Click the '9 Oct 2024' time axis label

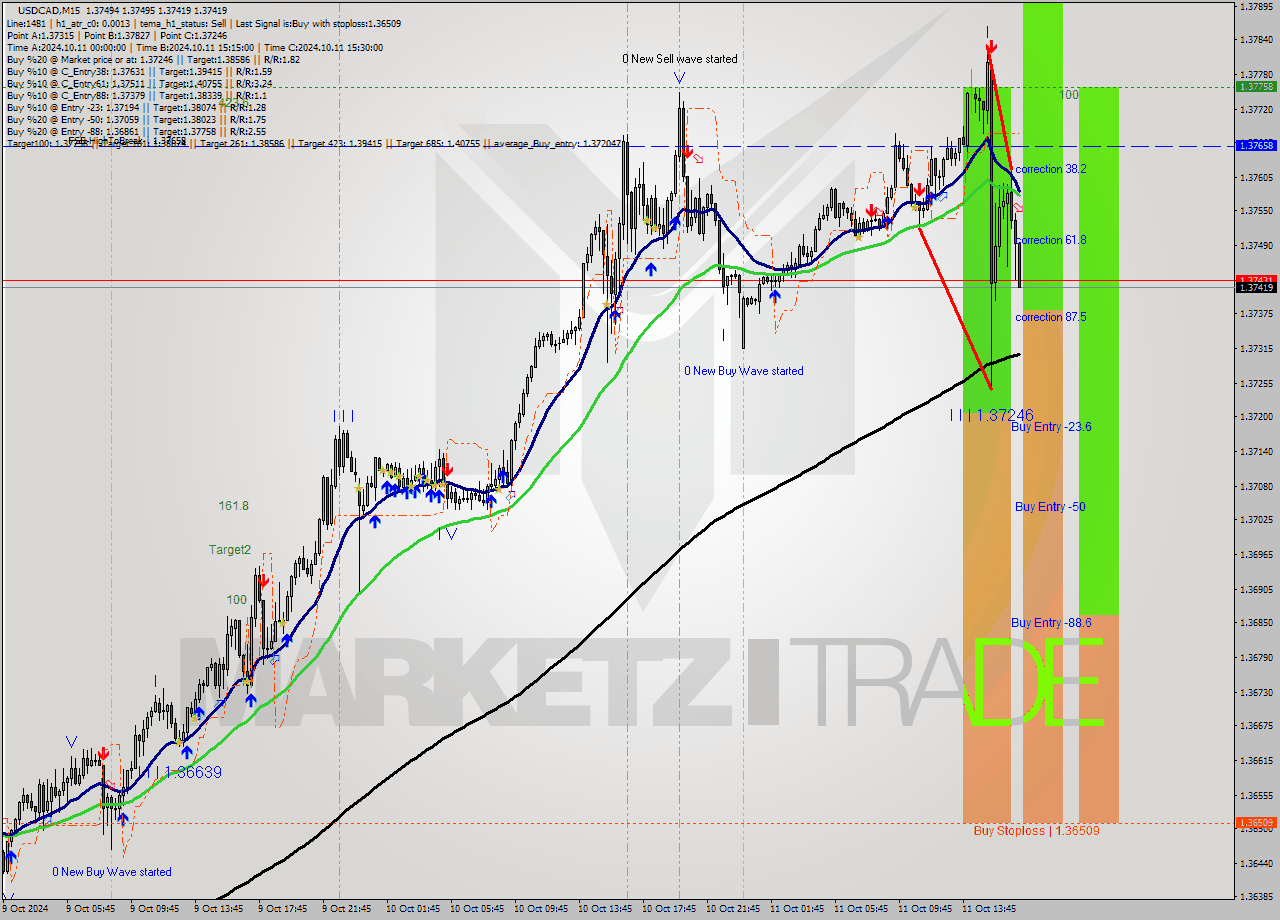(x=25, y=909)
